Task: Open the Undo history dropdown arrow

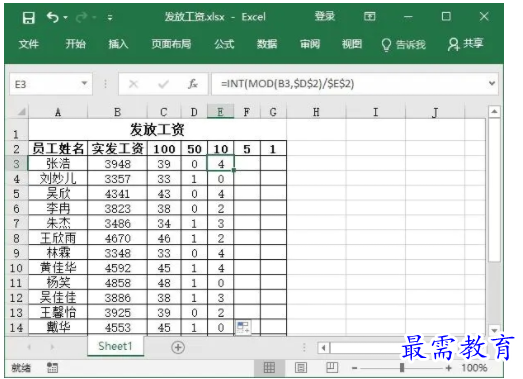Action: pyautogui.click(x=65, y=17)
